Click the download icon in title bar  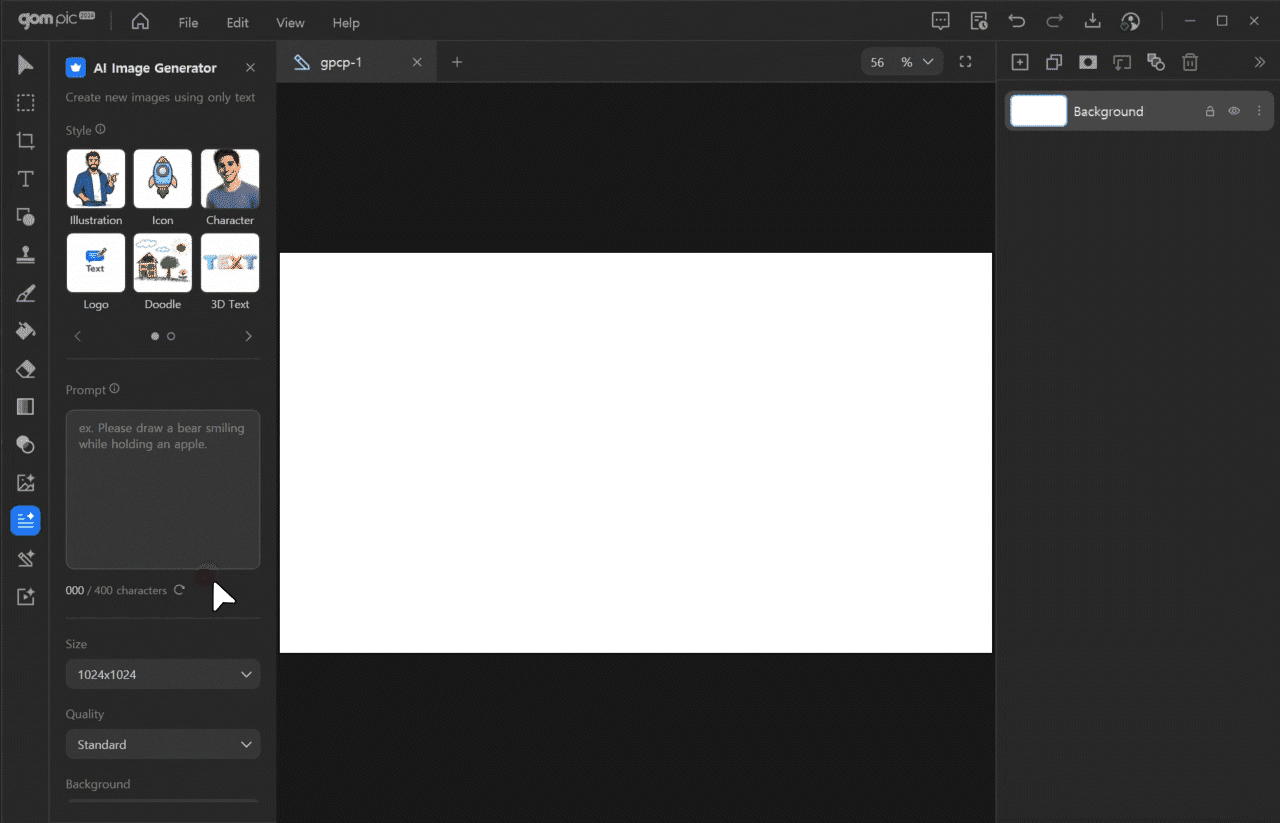[x=1093, y=21]
